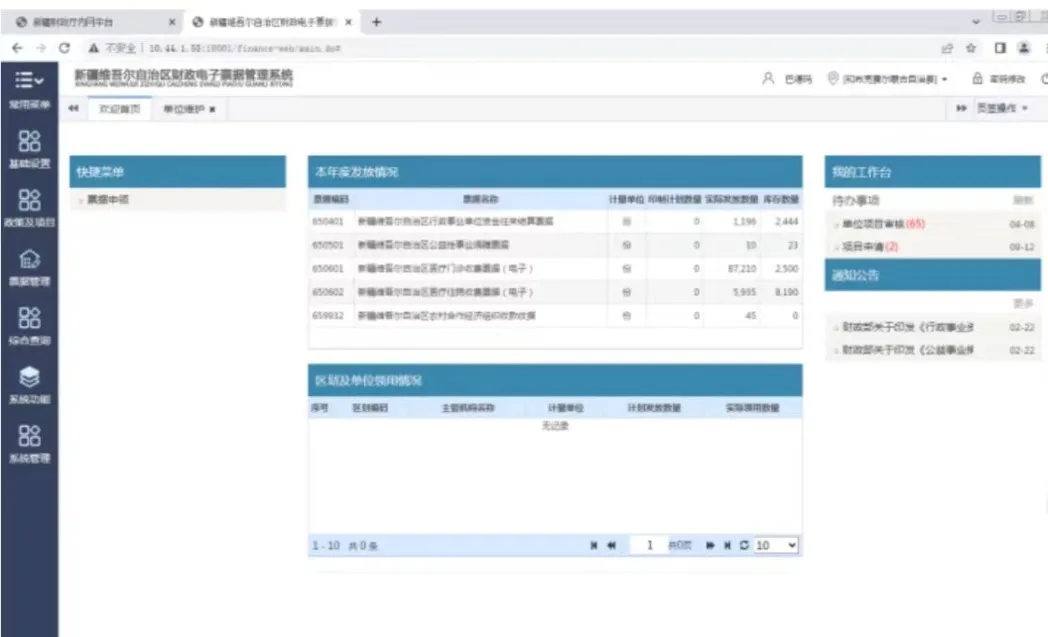Click the page number input field
Viewport: 1048px width, 637px height.
coord(648,545)
